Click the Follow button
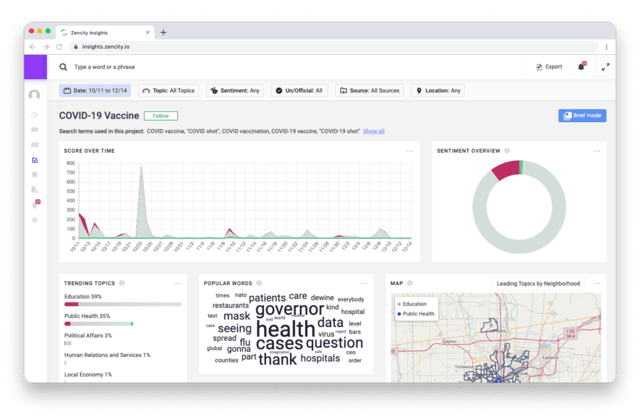This screenshot has height=418, width=640. point(161,116)
